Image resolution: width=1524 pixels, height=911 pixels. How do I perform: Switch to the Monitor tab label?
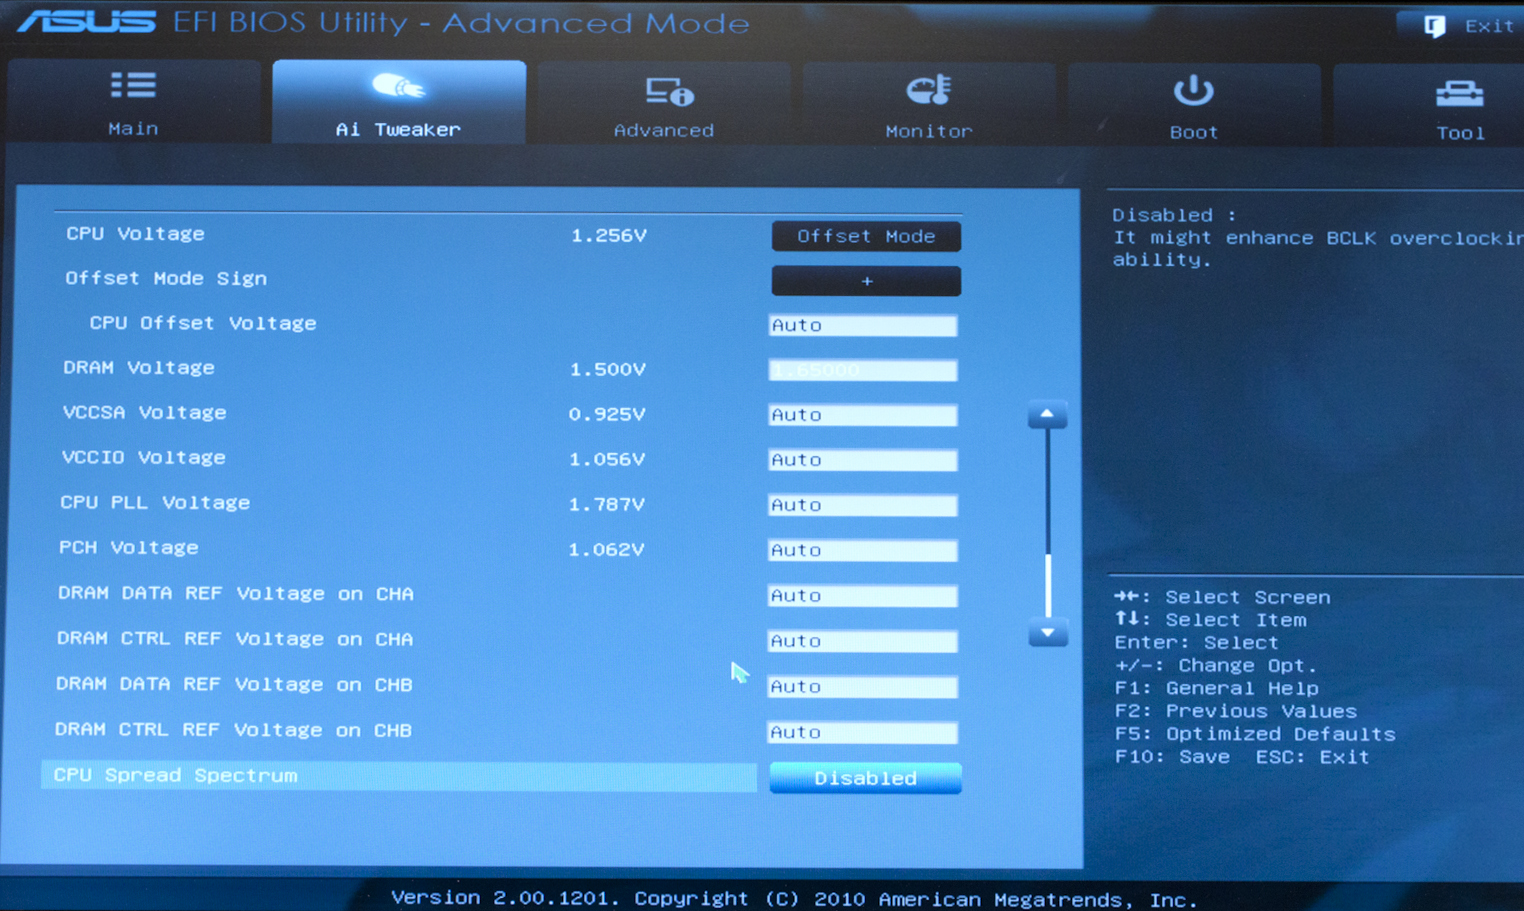(x=929, y=131)
